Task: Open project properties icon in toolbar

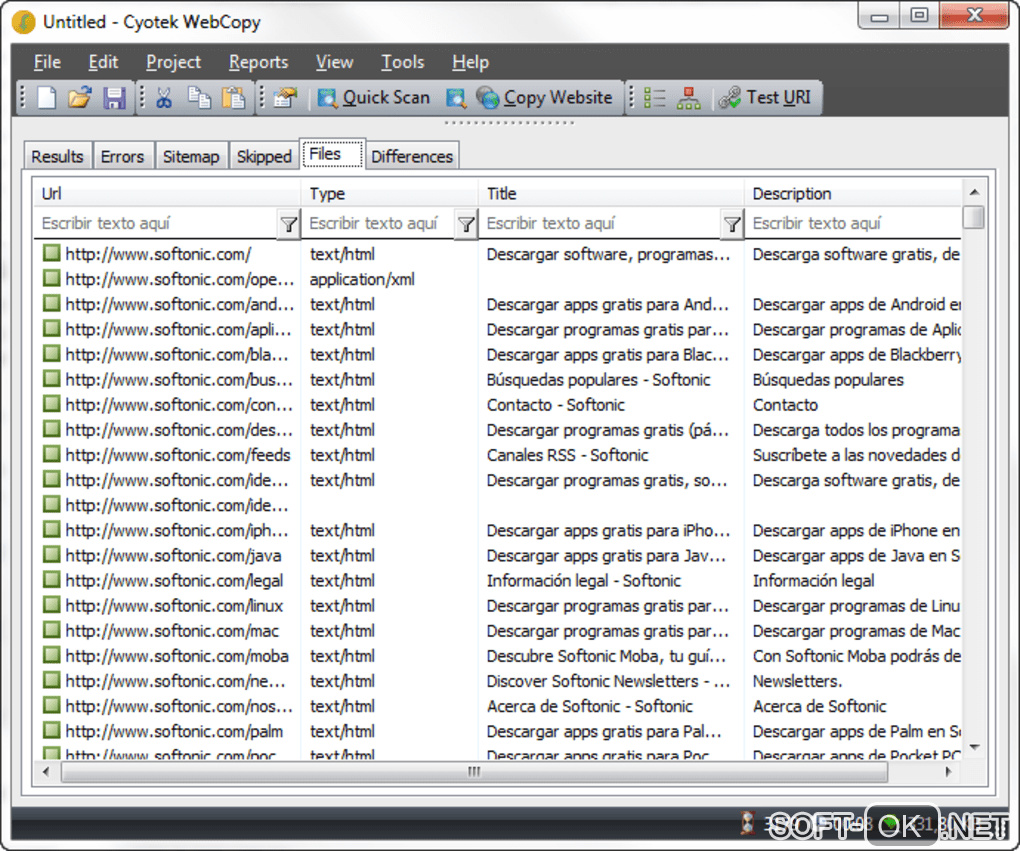Action: pos(286,98)
